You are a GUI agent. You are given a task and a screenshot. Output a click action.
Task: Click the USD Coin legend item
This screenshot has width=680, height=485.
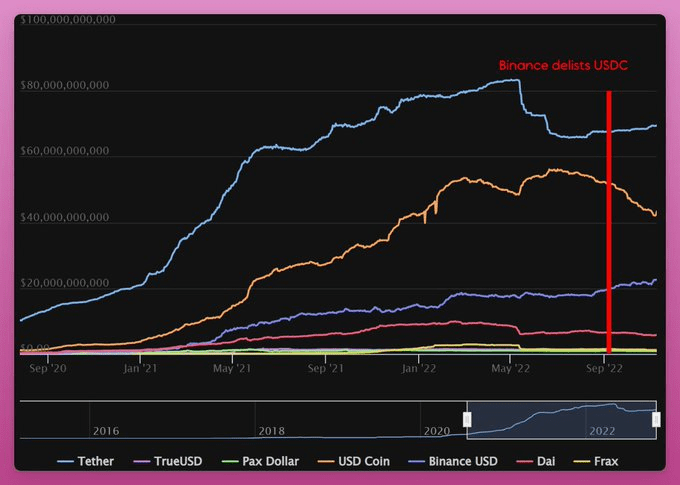[363, 461]
